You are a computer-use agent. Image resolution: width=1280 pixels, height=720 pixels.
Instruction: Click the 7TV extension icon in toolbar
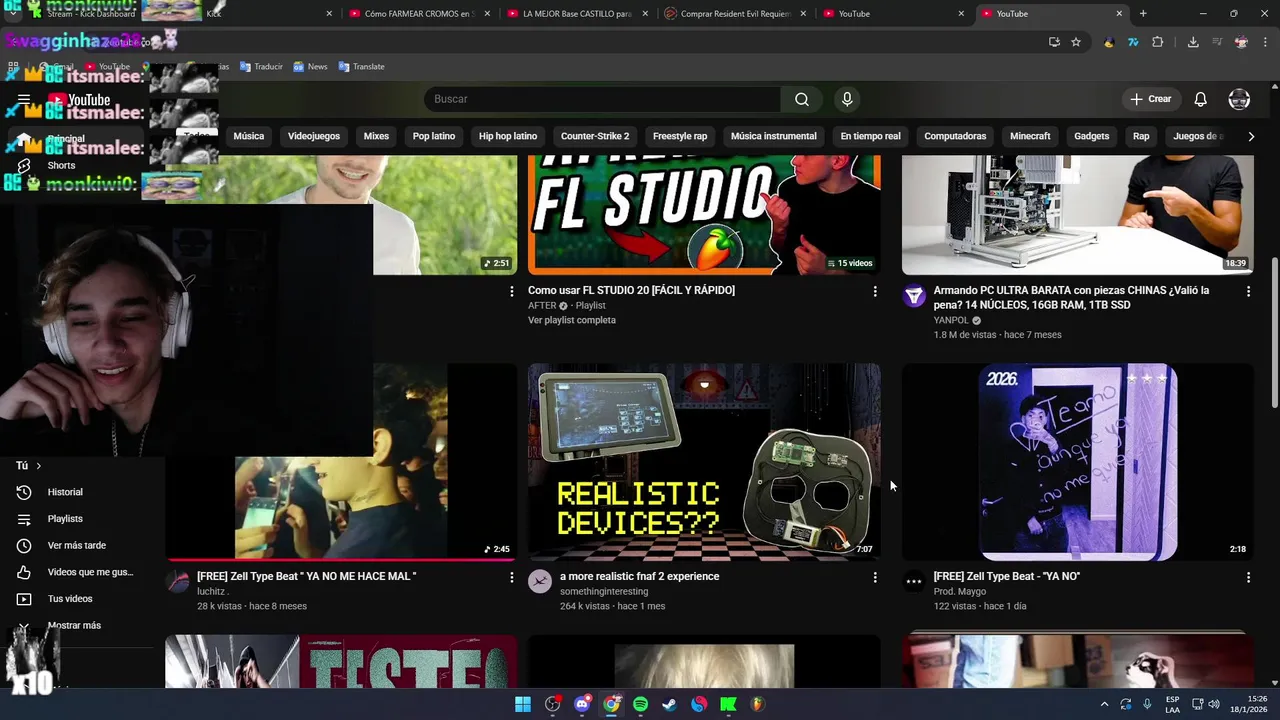(1133, 42)
